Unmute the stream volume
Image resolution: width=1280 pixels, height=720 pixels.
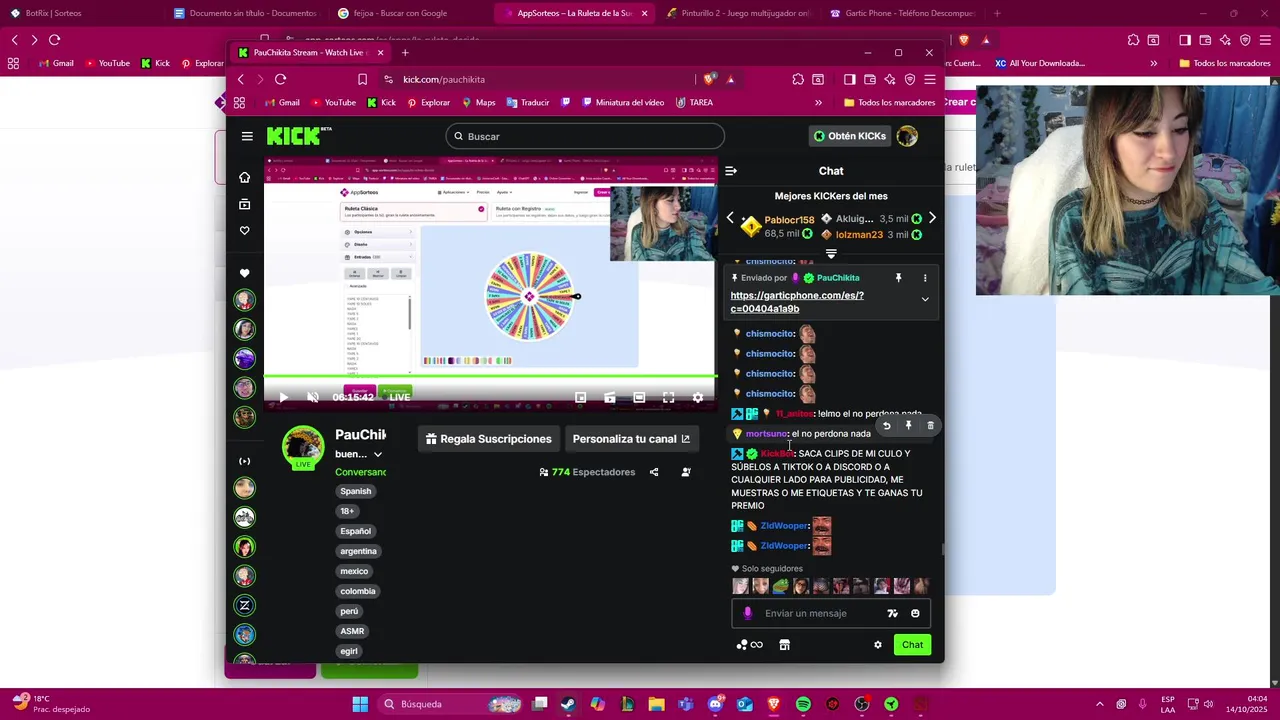312,397
